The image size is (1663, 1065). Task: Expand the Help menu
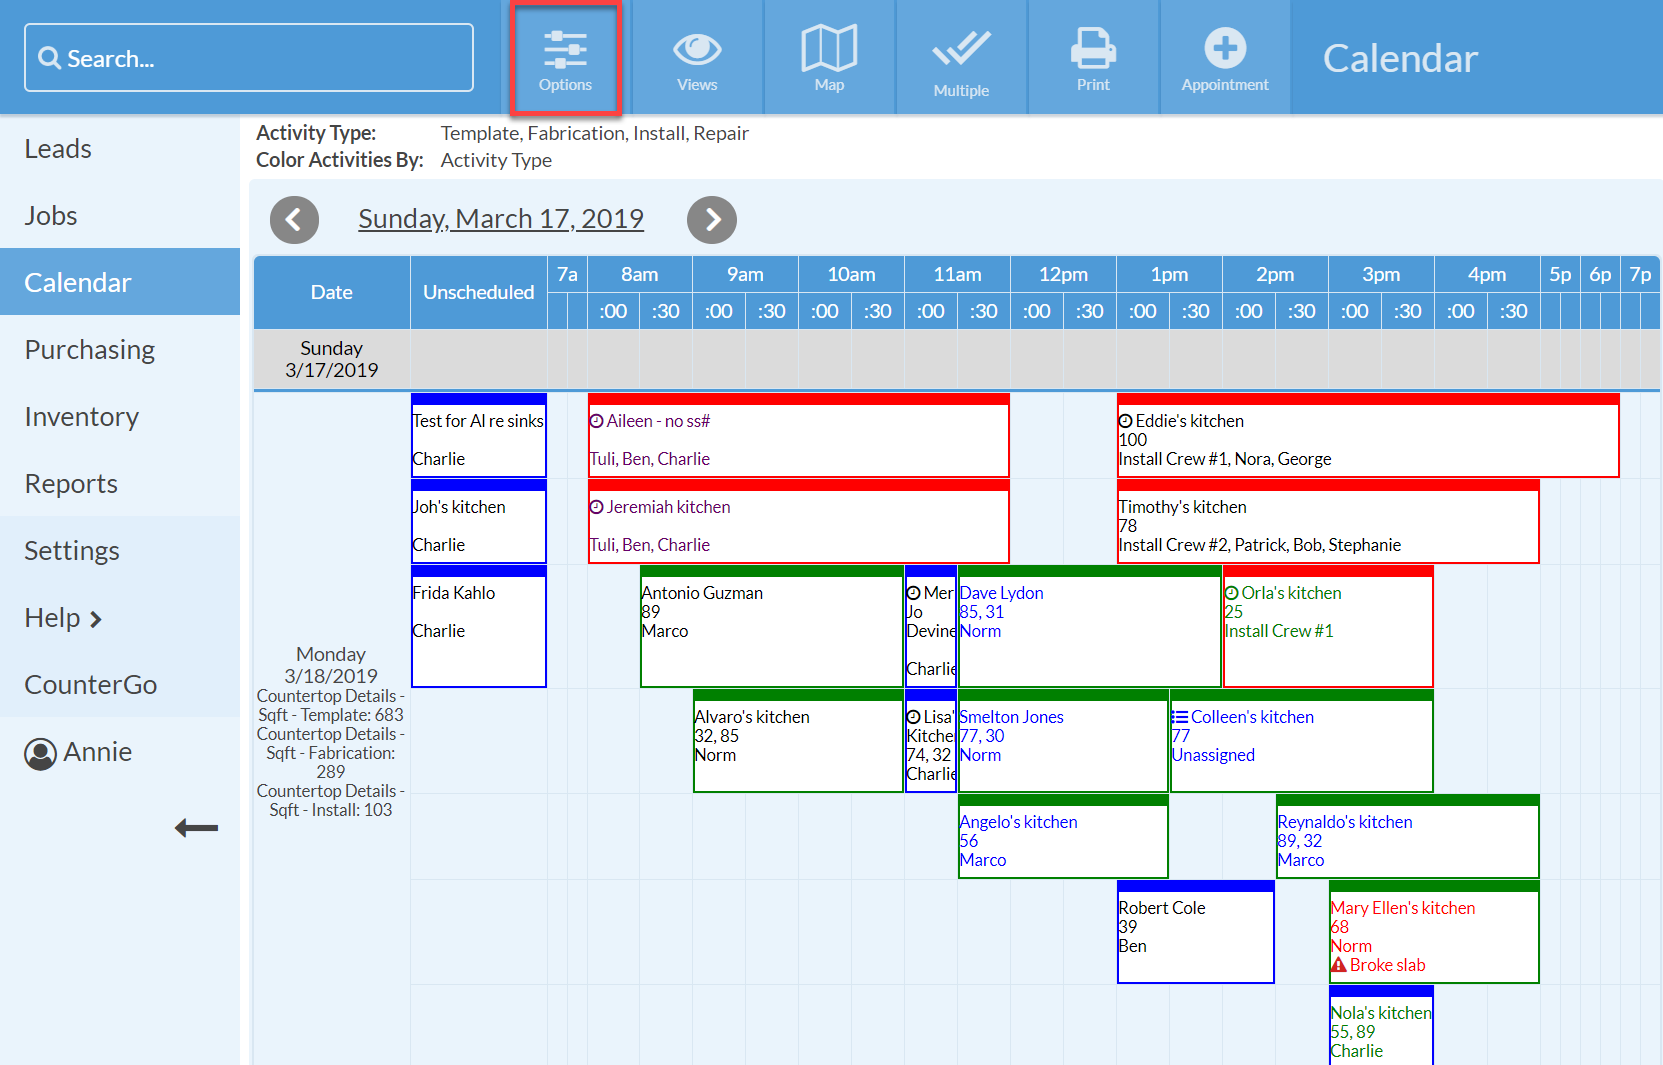click(63, 617)
